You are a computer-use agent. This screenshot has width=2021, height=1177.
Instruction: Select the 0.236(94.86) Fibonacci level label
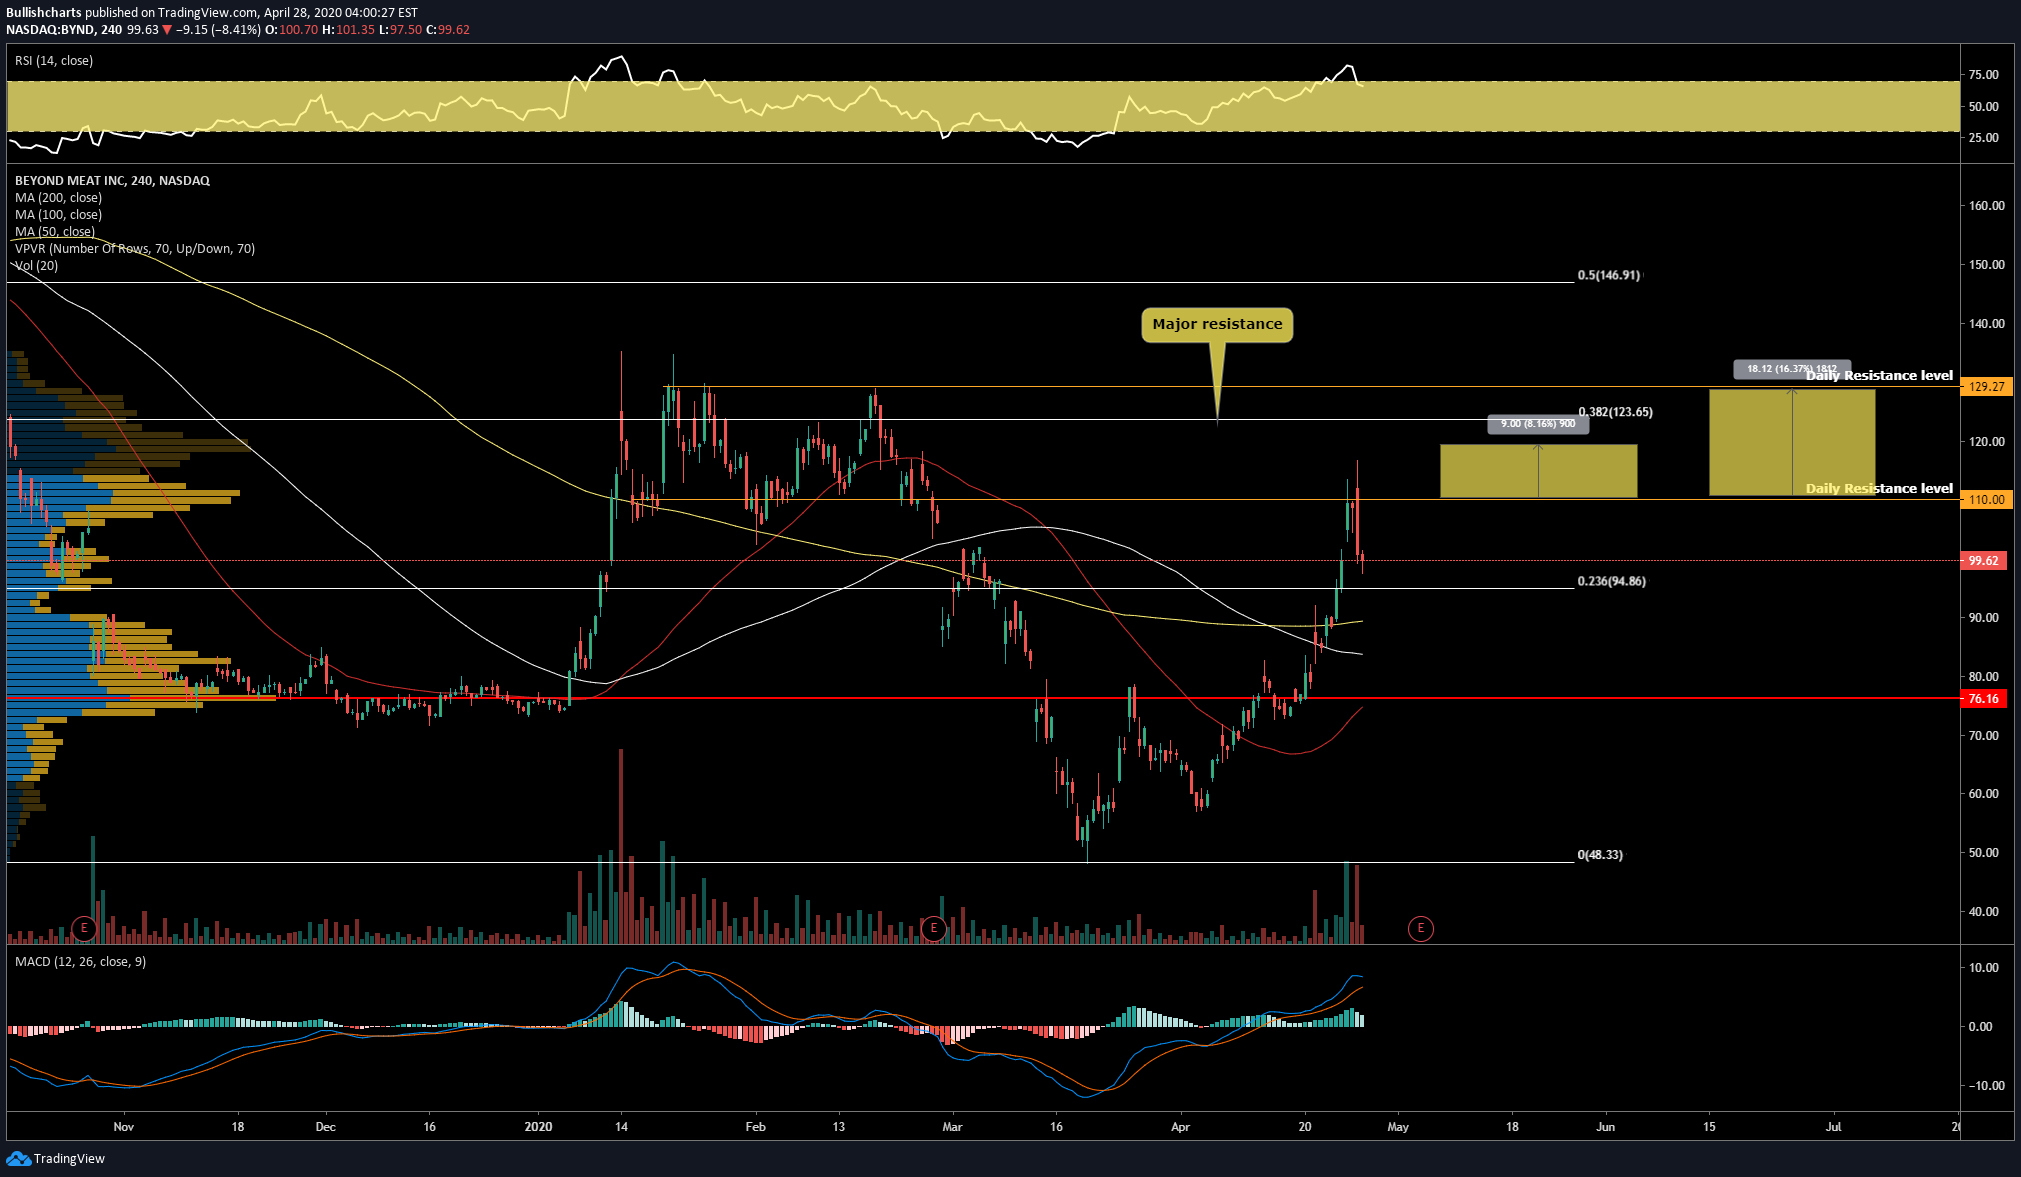[x=1611, y=581]
